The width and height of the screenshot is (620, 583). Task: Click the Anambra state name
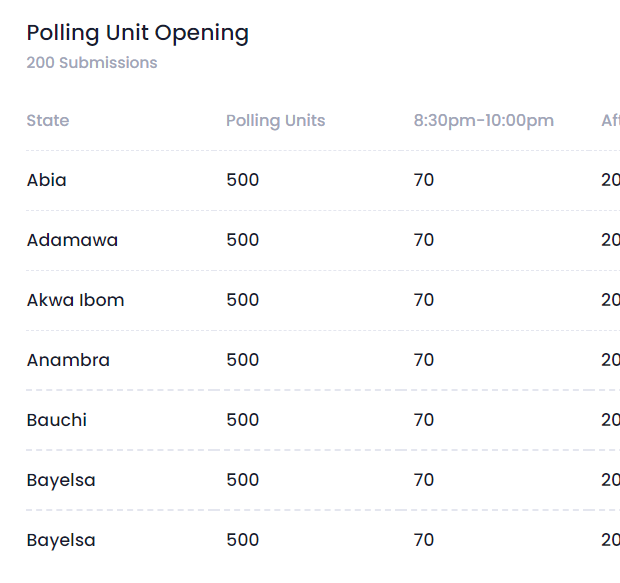click(x=68, y=361)
